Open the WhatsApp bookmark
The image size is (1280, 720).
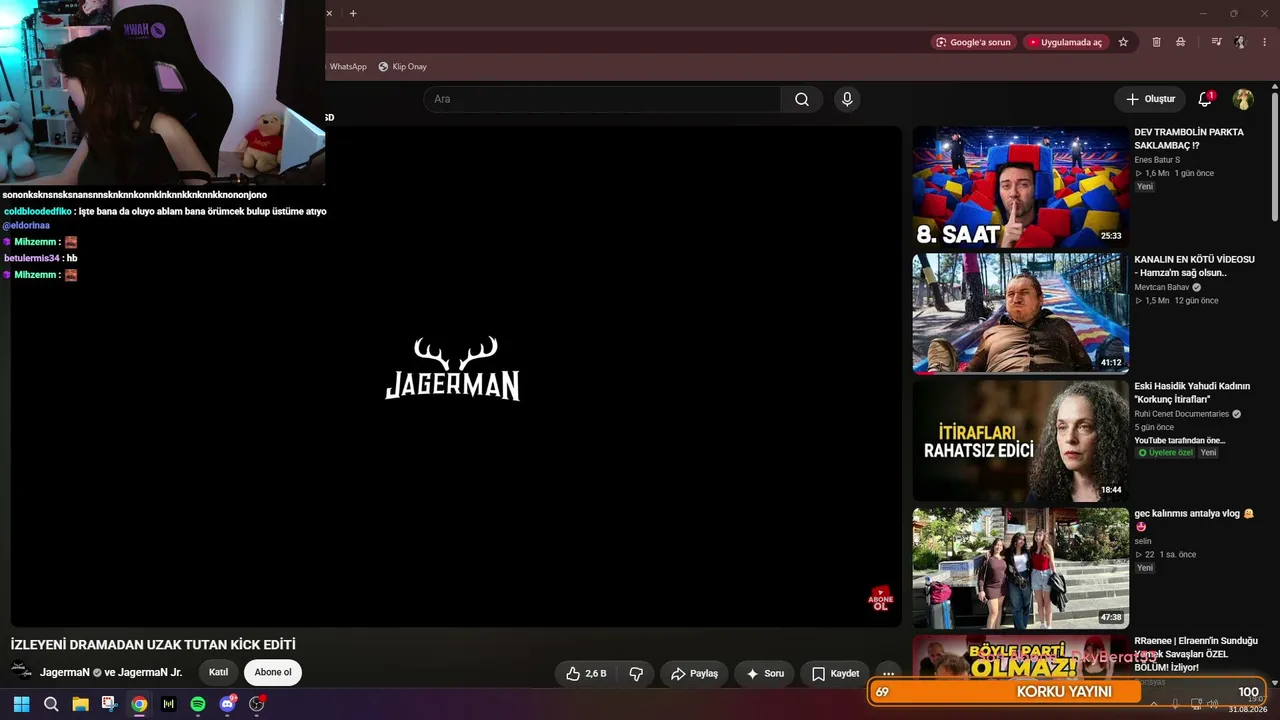pos(348,67)
